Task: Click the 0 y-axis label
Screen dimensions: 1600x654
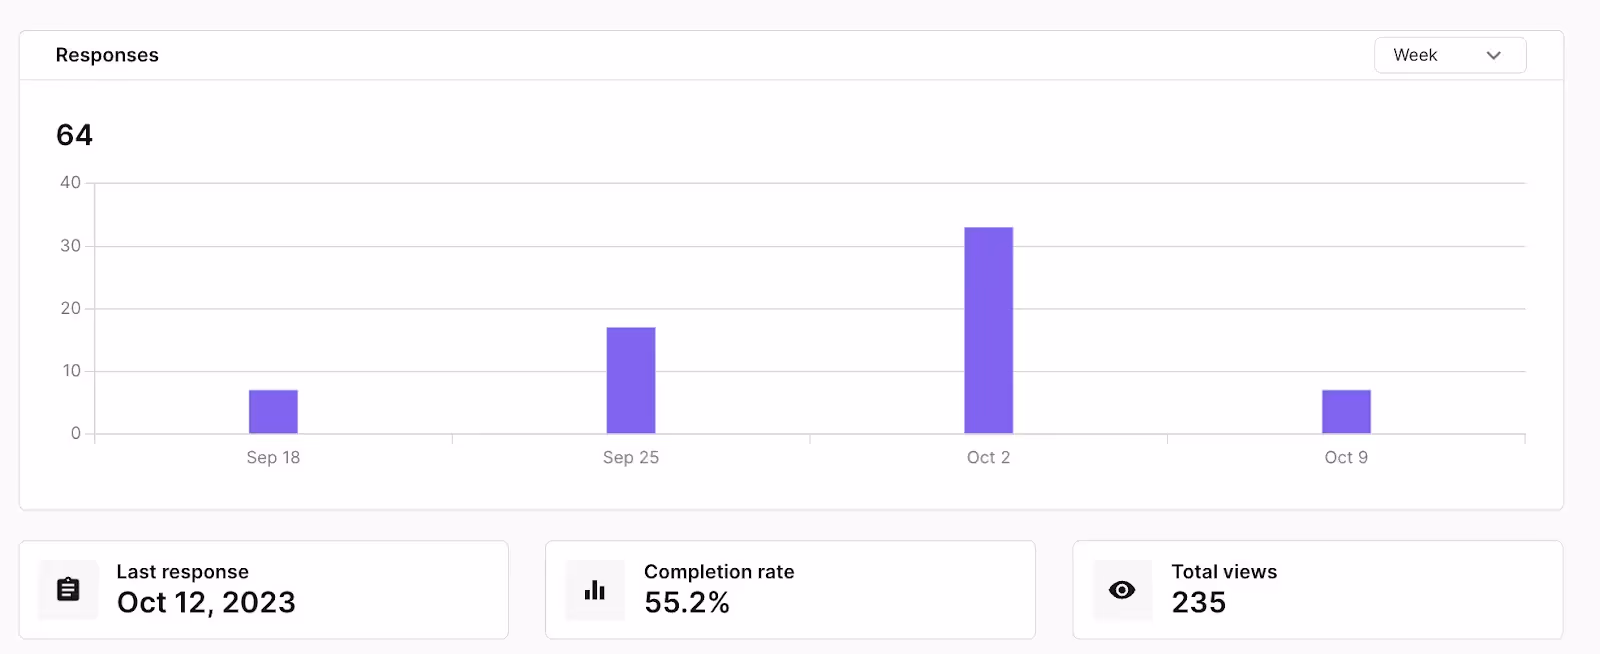Action: (x=76, y=434)
